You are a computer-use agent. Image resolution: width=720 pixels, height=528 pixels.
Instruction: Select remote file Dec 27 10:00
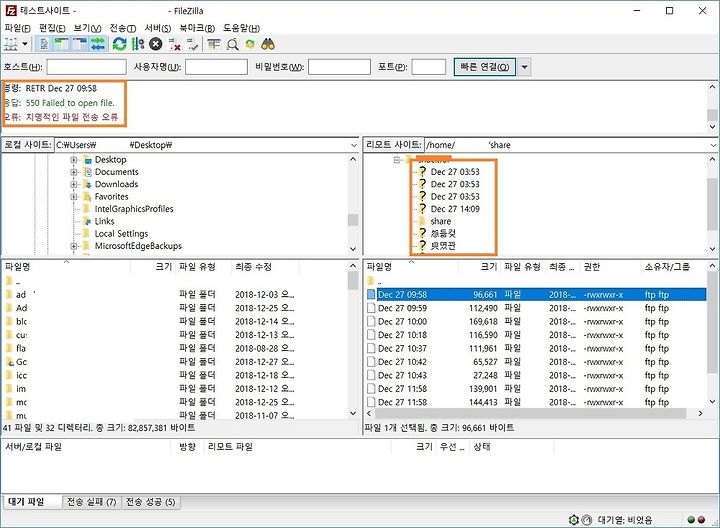(536, 321)
